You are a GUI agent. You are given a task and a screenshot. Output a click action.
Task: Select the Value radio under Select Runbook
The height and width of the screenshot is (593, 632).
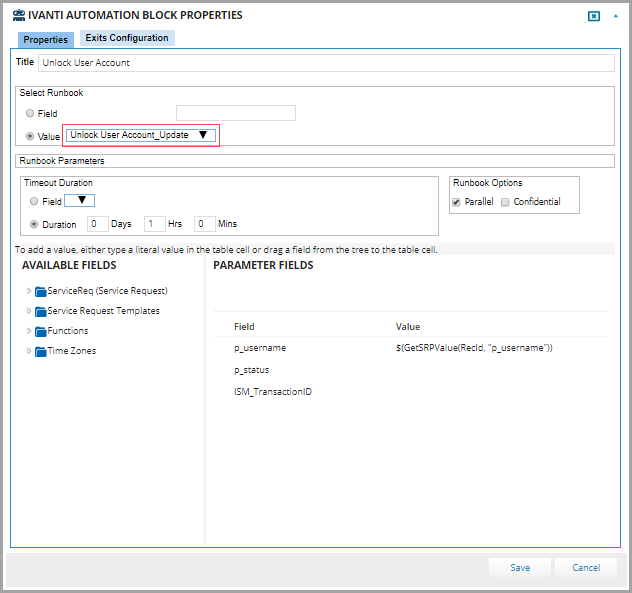point(31,135)
